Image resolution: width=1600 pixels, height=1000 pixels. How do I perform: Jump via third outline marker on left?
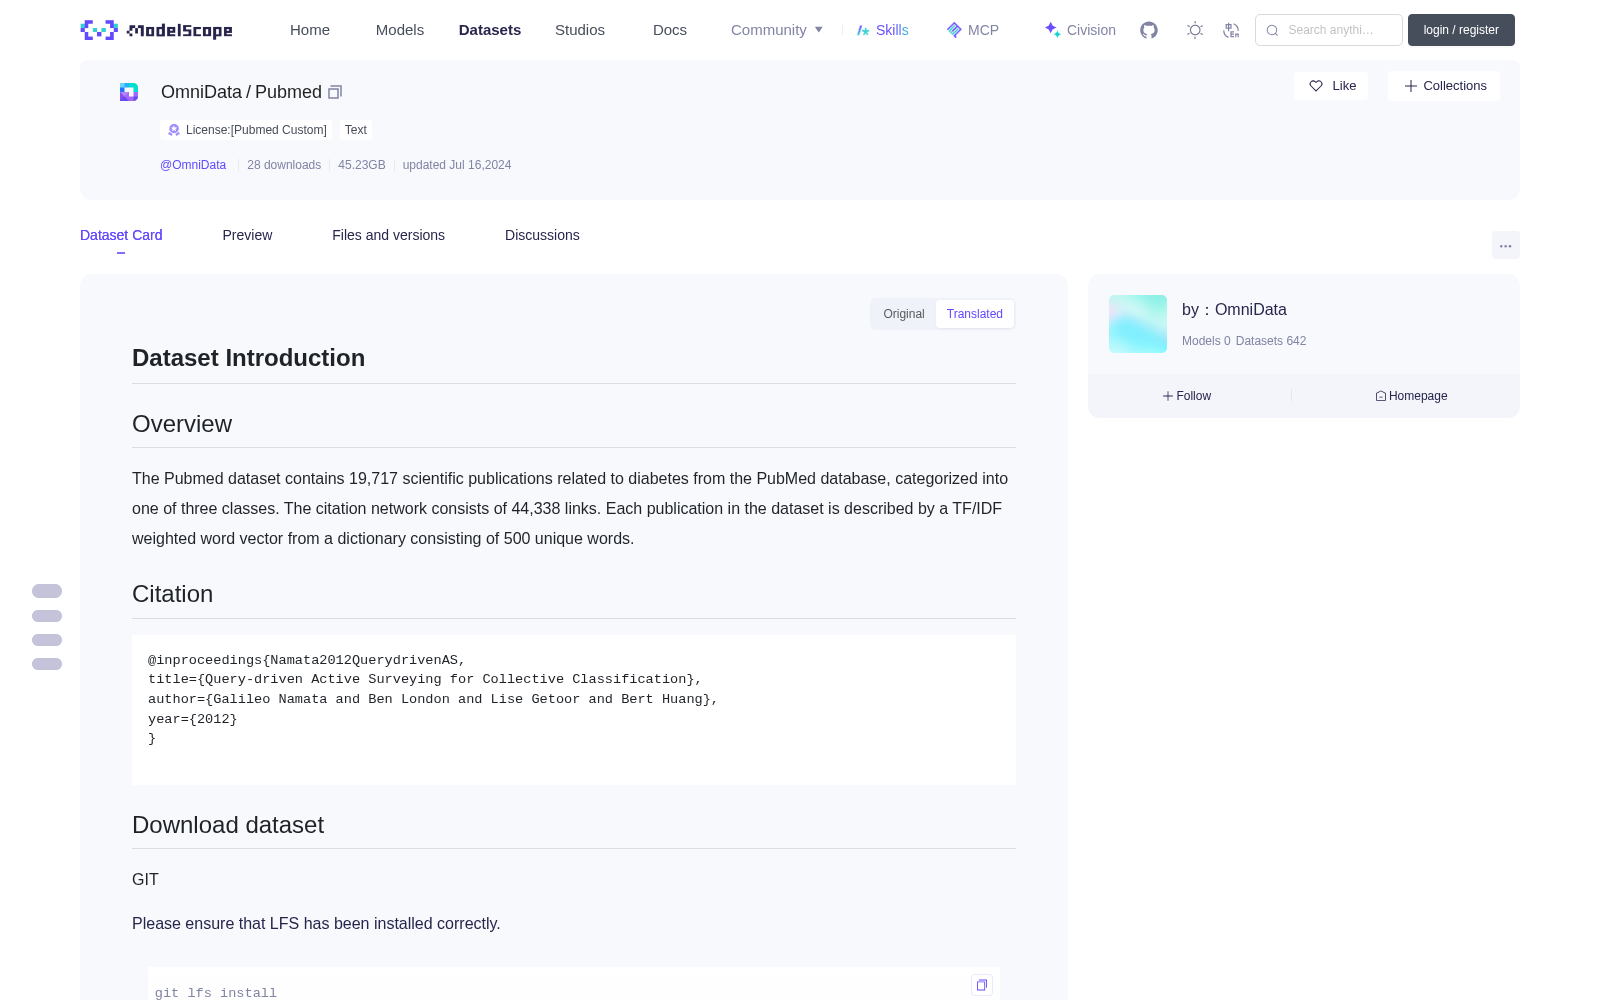click(47, 640)
